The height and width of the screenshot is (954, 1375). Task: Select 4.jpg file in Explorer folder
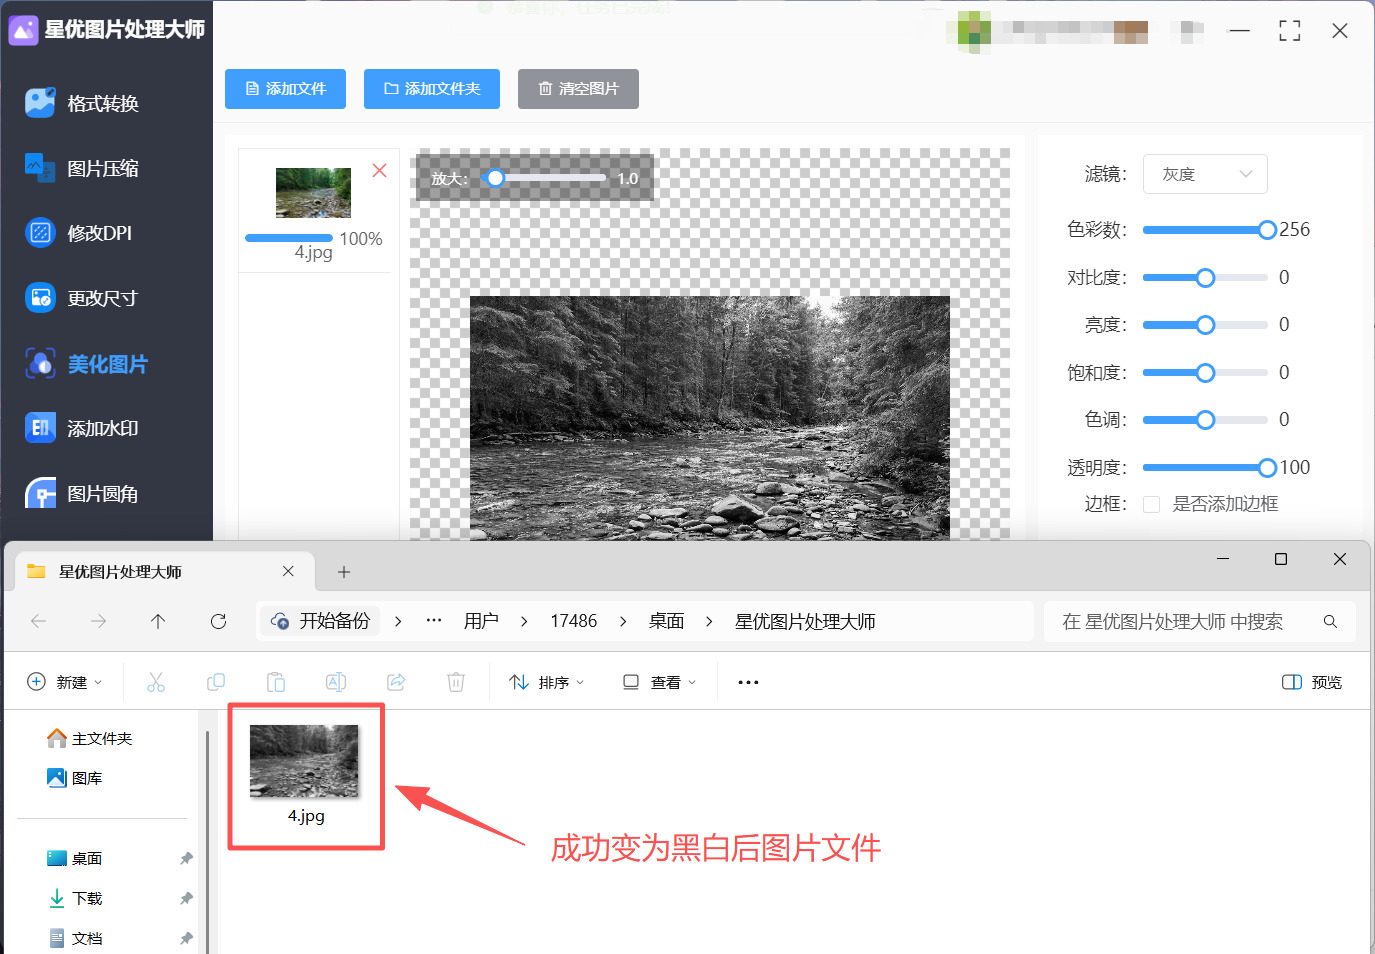click(x=305, y=775)
